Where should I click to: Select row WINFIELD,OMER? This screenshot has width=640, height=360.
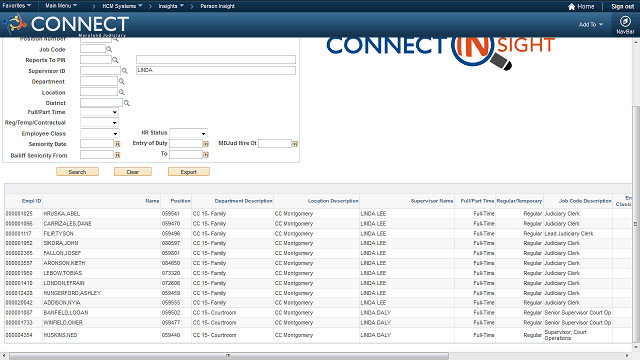point(318,322)
